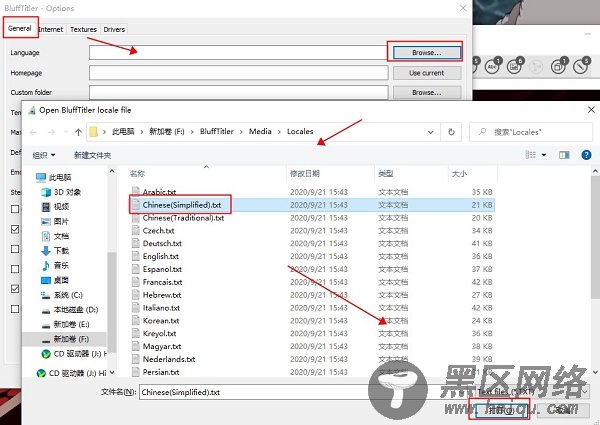Switch to the General tab
600x425 pixels.
20,28
